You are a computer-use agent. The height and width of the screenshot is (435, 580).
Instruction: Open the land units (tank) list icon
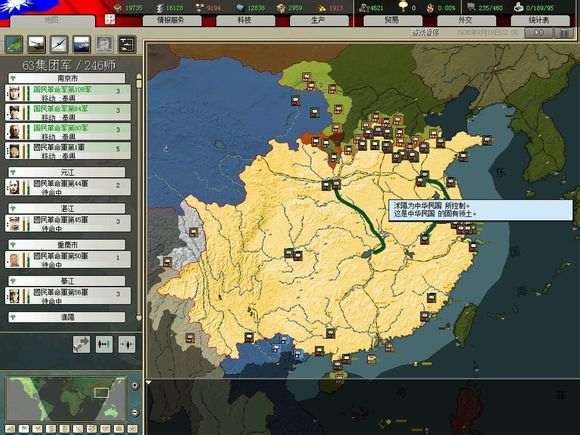37,44
